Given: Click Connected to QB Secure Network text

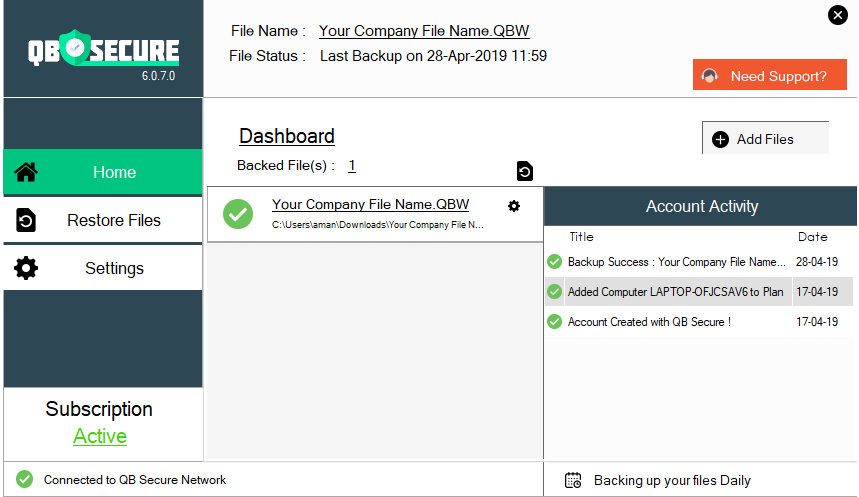Looking at the screenshot, I should pos(135,480).
